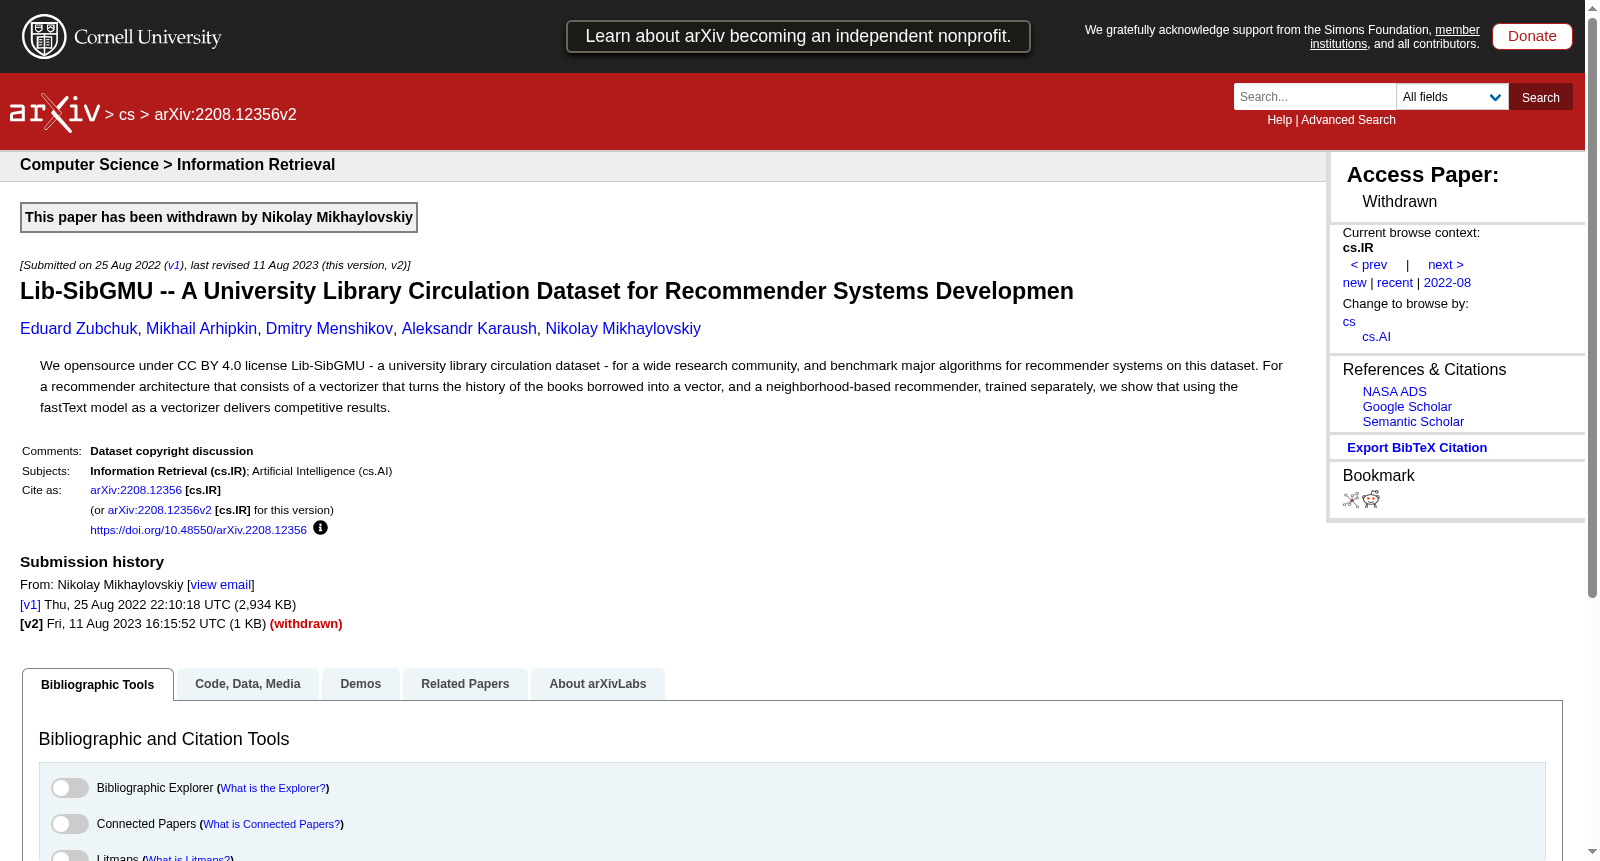Open the arXiv:2208.12356 cite link
Image resolution: width=1600 pixels, height=861 pixels.
(x=136, y=490)
